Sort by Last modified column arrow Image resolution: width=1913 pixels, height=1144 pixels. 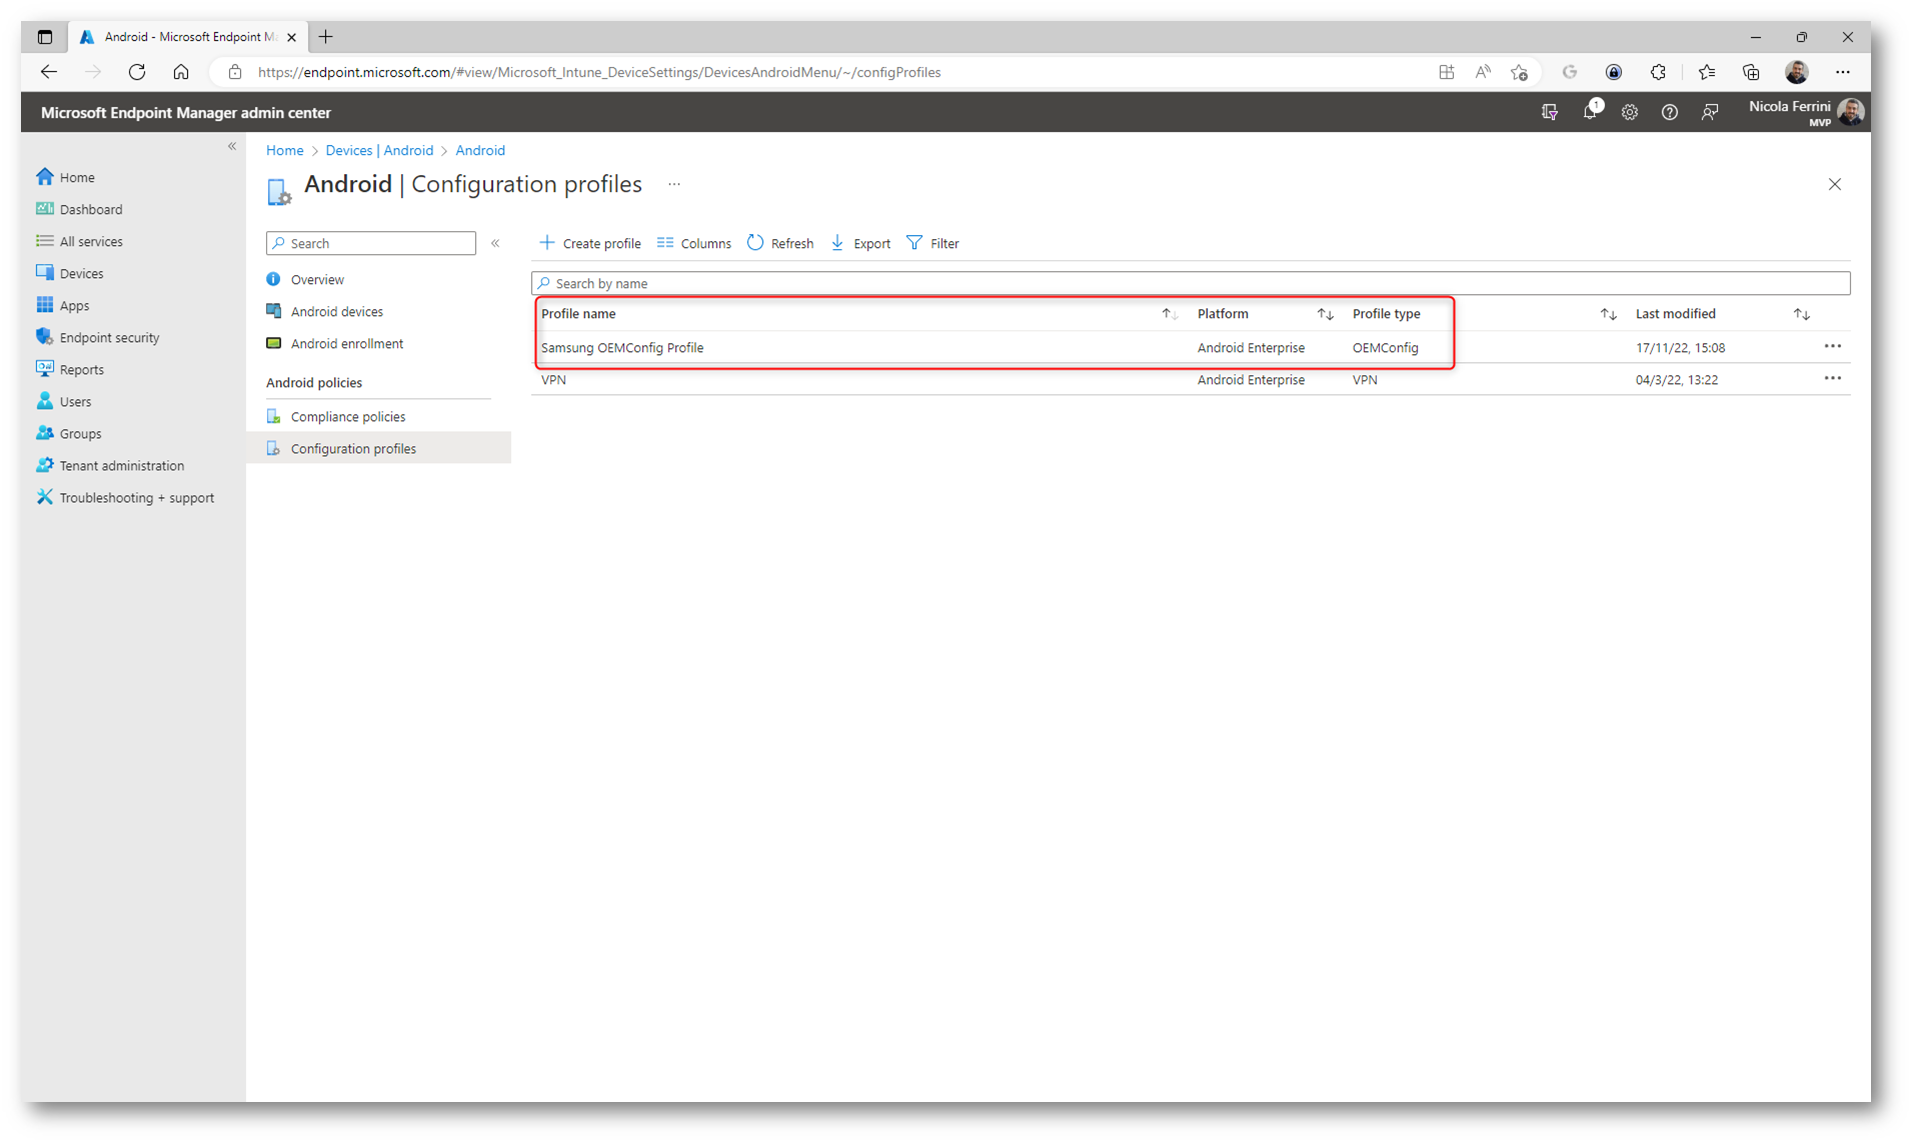coord(1801,314)
